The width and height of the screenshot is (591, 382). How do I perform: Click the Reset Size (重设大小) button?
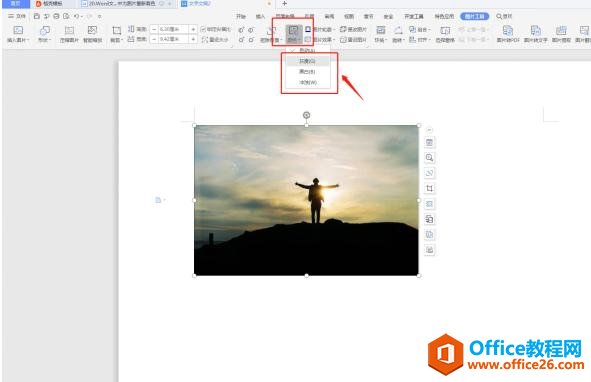click(215, 39)
